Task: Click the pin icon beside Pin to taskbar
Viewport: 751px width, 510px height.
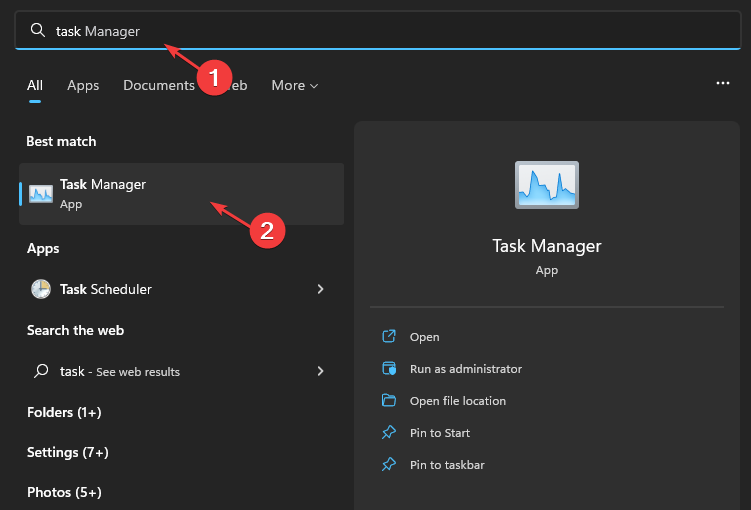Action: pyautogui.click(x=389, y=465)
